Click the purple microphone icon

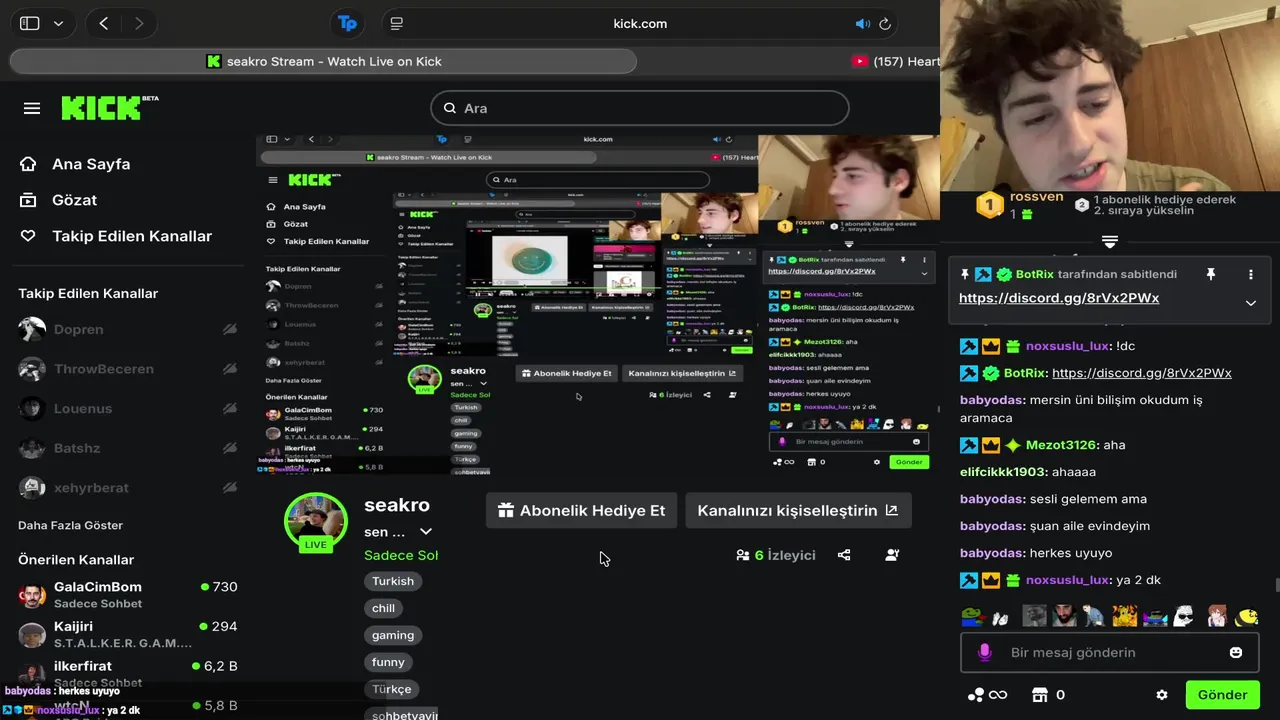tap(984, 652)
